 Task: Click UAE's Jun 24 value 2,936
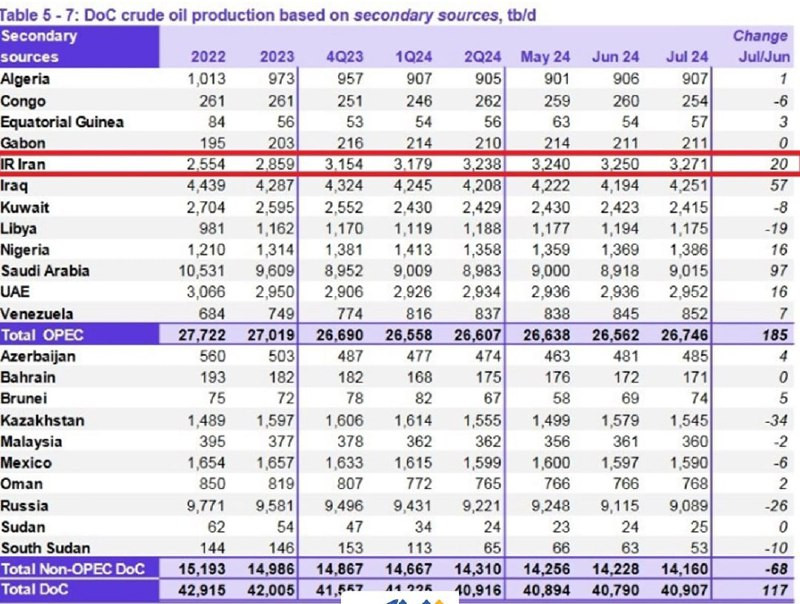point(619,291)
